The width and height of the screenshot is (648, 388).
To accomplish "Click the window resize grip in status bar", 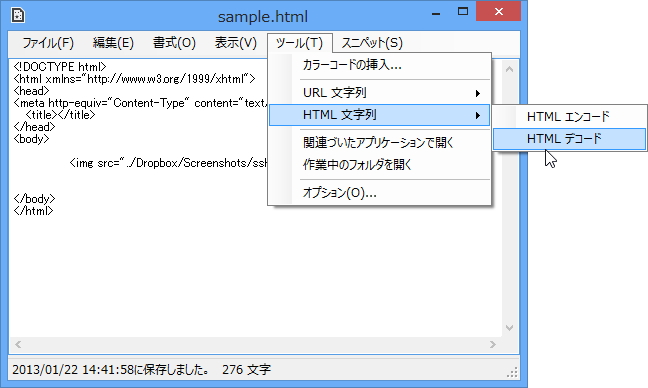I will [512, 373].
